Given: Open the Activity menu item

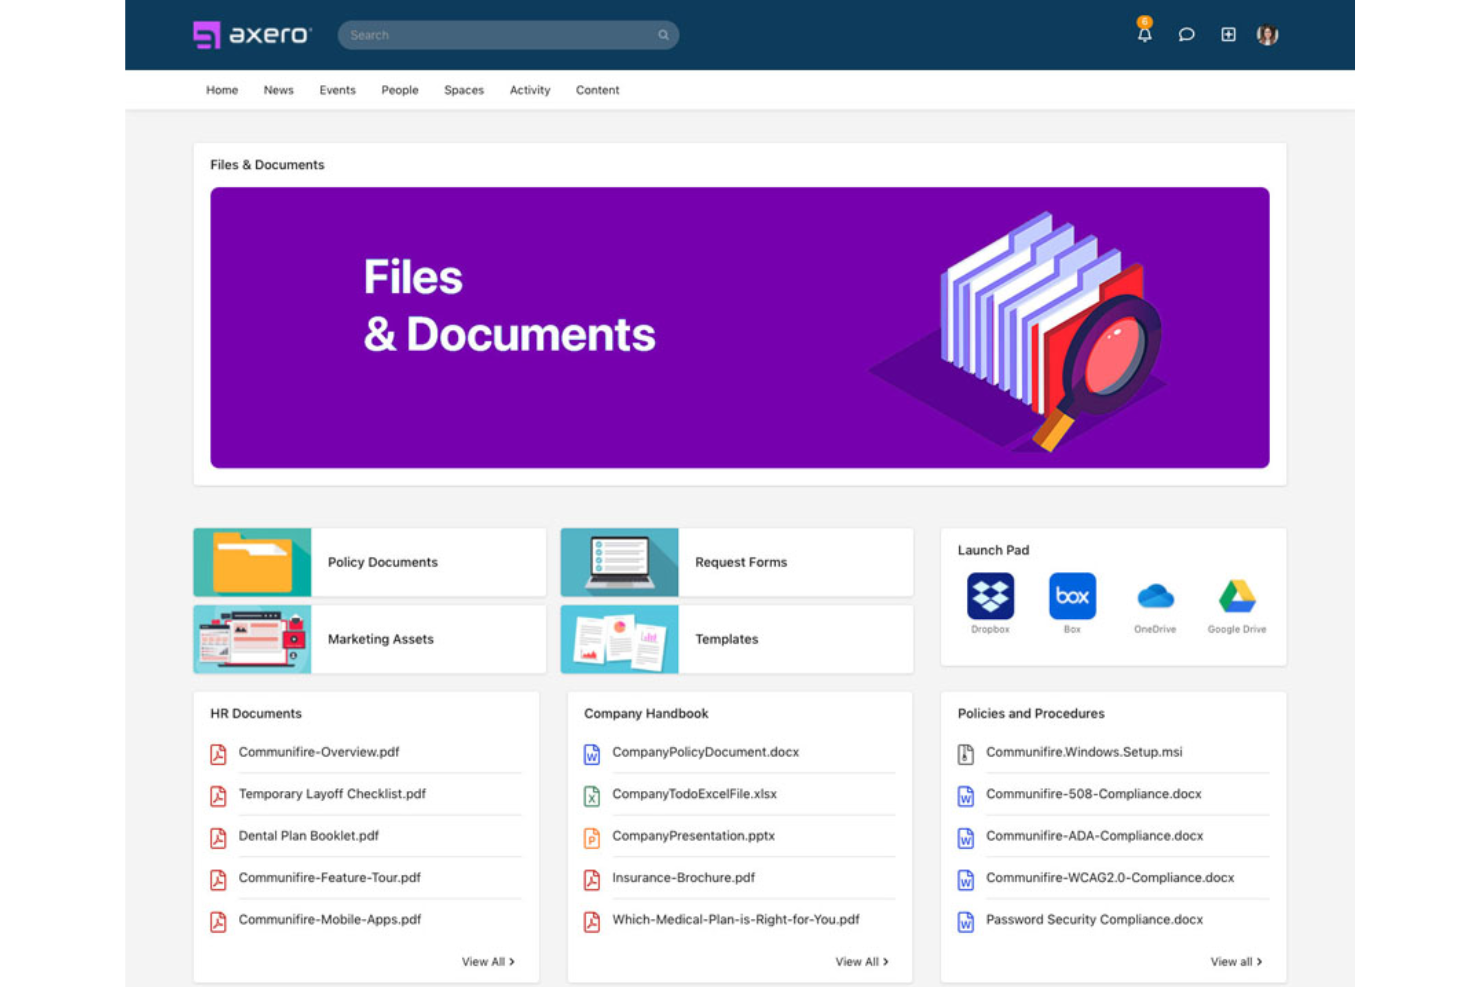Looking at the screenshot, I should coord(530,90).
